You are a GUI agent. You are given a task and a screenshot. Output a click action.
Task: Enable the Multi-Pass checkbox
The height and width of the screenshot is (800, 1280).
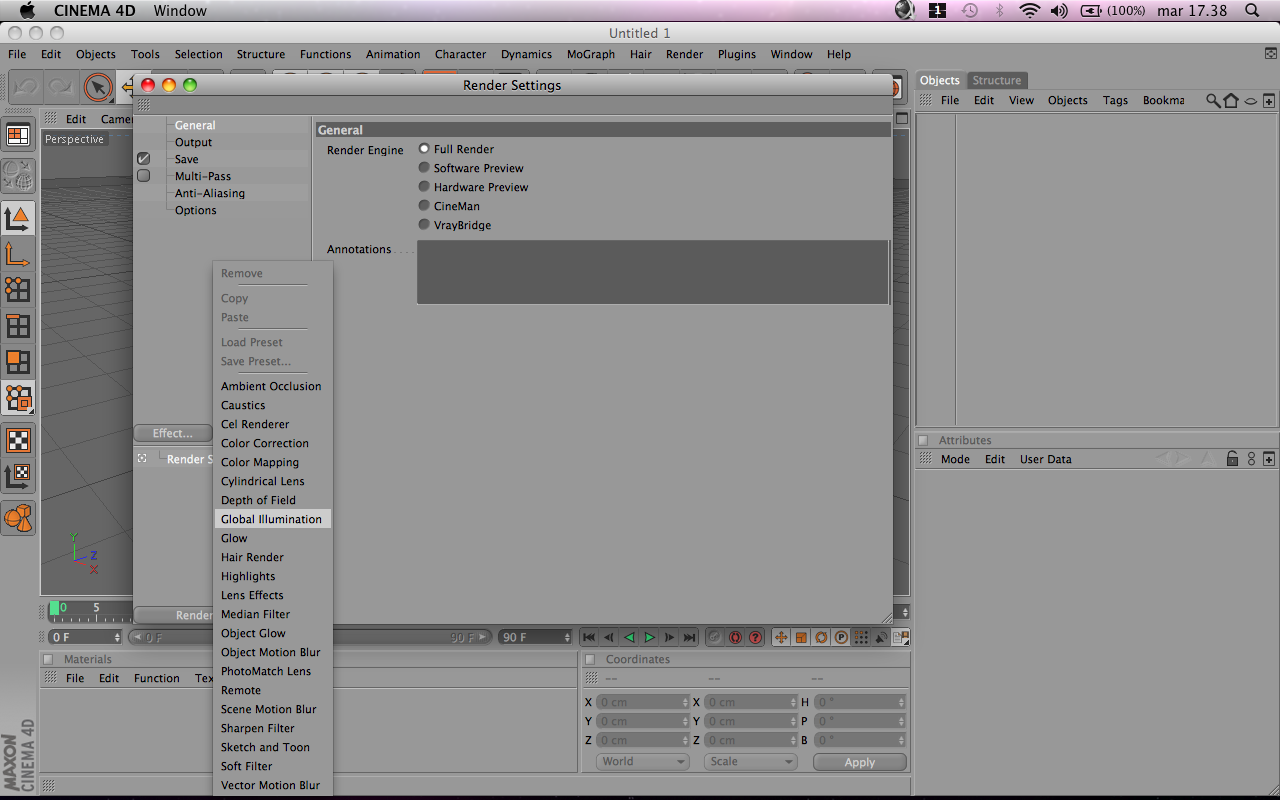pyautogui.click(x=143, y=176)
